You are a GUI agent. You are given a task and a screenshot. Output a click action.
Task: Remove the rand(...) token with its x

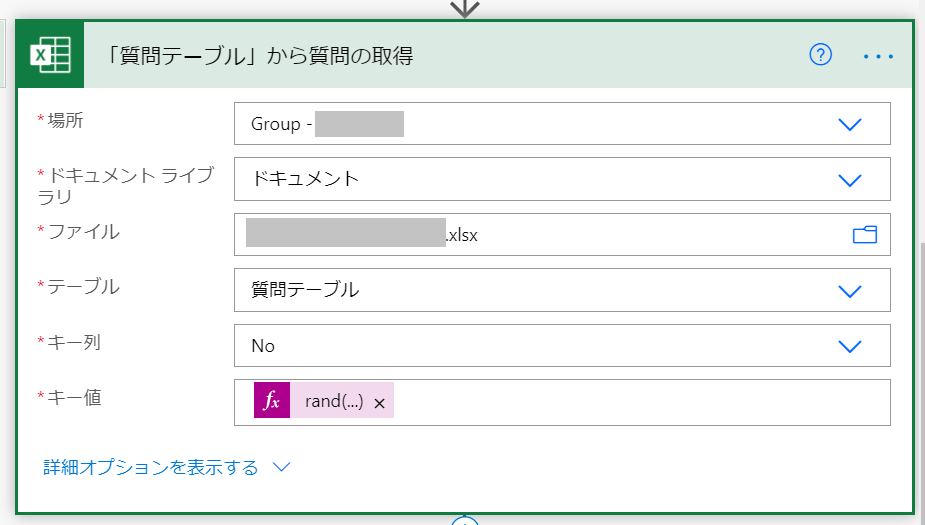coord(379,403)
